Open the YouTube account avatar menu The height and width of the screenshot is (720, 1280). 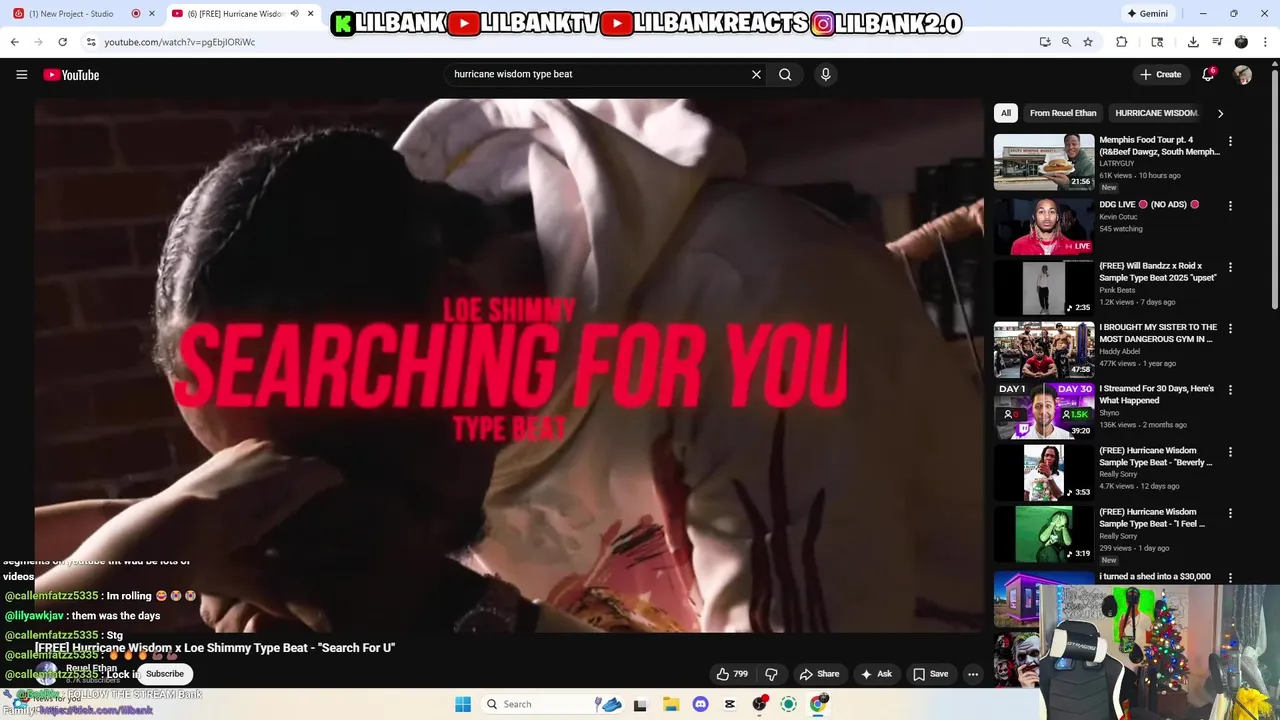click(1243, 75)
